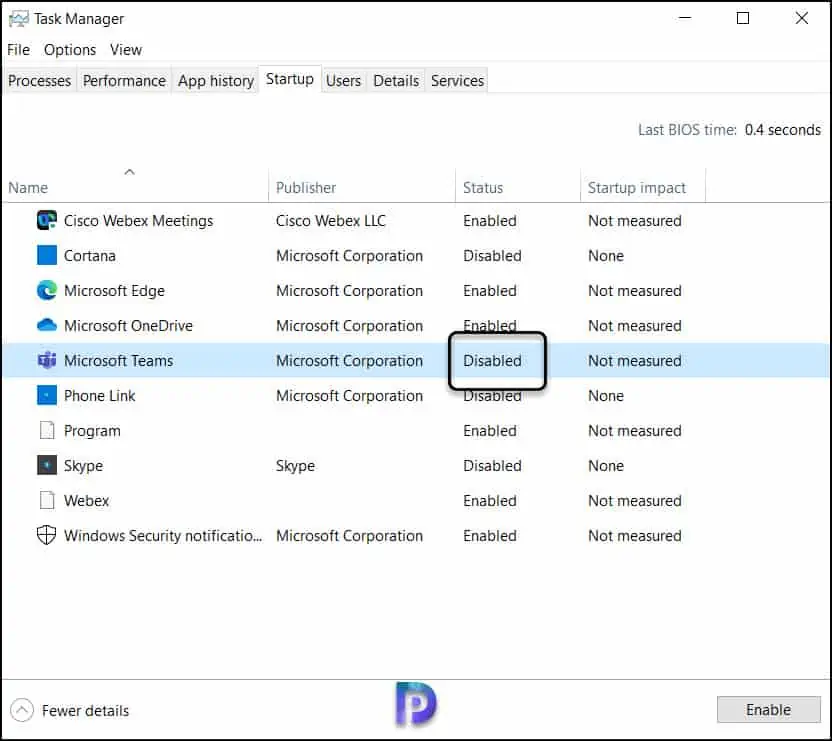Maximize the Task Manager window
832x741 pixels.
[x=743, y=18]
